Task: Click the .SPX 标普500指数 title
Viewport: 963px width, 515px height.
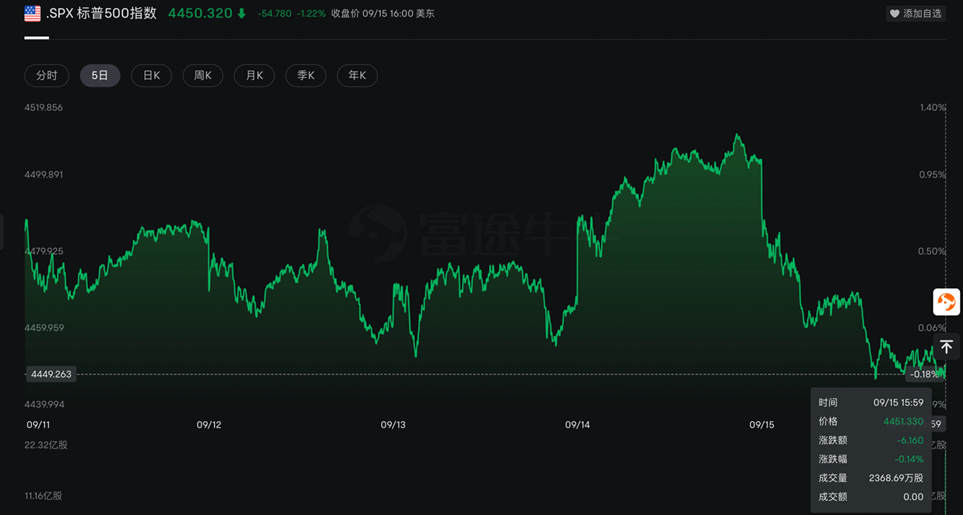Action: pyautogui.click(x=101, y=14)
